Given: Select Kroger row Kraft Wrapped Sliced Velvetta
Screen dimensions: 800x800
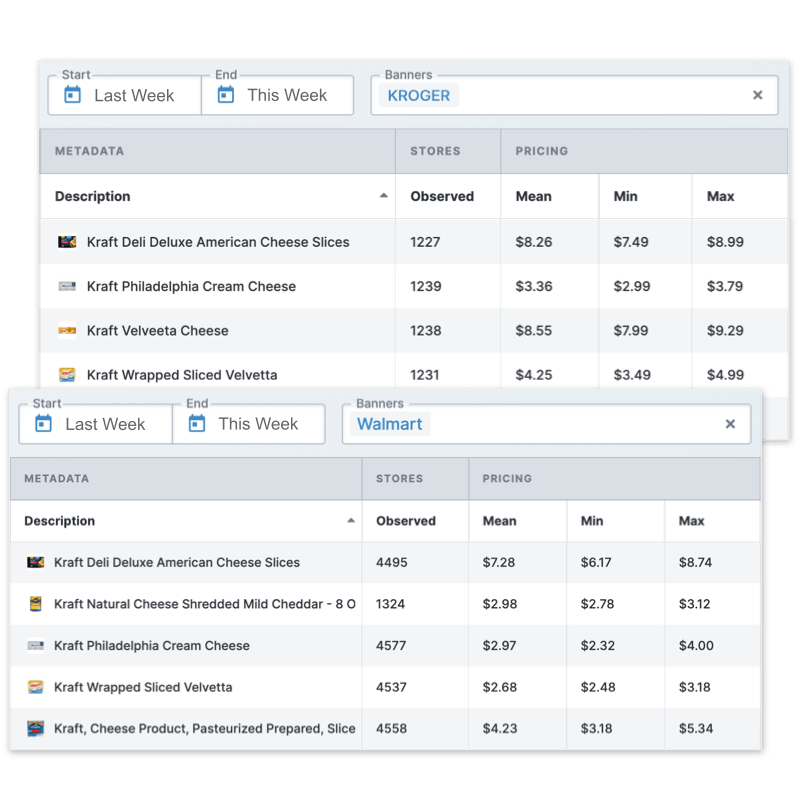Looking at the screenshot, I should (x=414, y=371).
